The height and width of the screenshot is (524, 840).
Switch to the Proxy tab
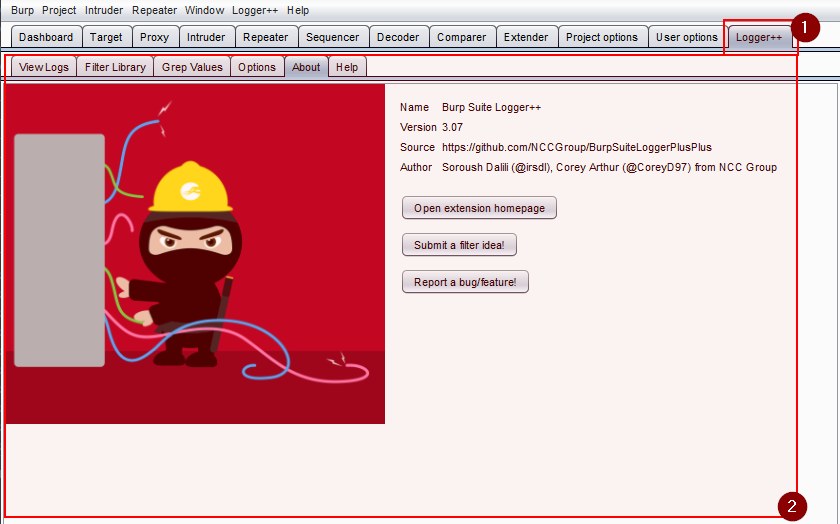154,37
